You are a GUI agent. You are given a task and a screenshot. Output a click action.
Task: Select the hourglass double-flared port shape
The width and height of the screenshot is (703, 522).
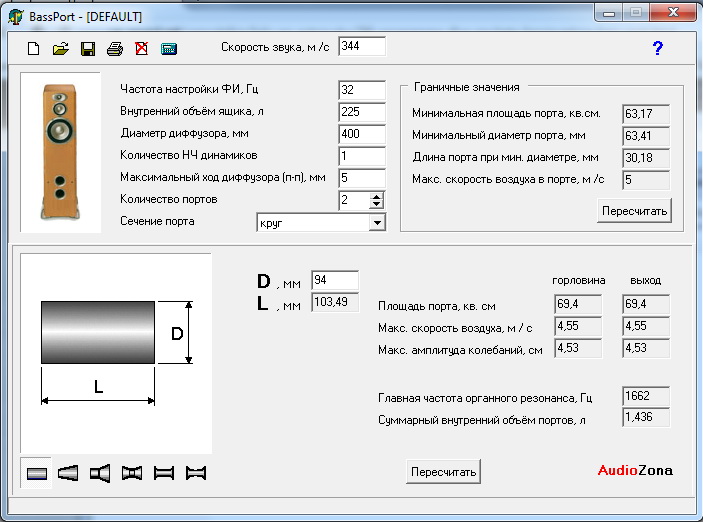coord(131,473)
